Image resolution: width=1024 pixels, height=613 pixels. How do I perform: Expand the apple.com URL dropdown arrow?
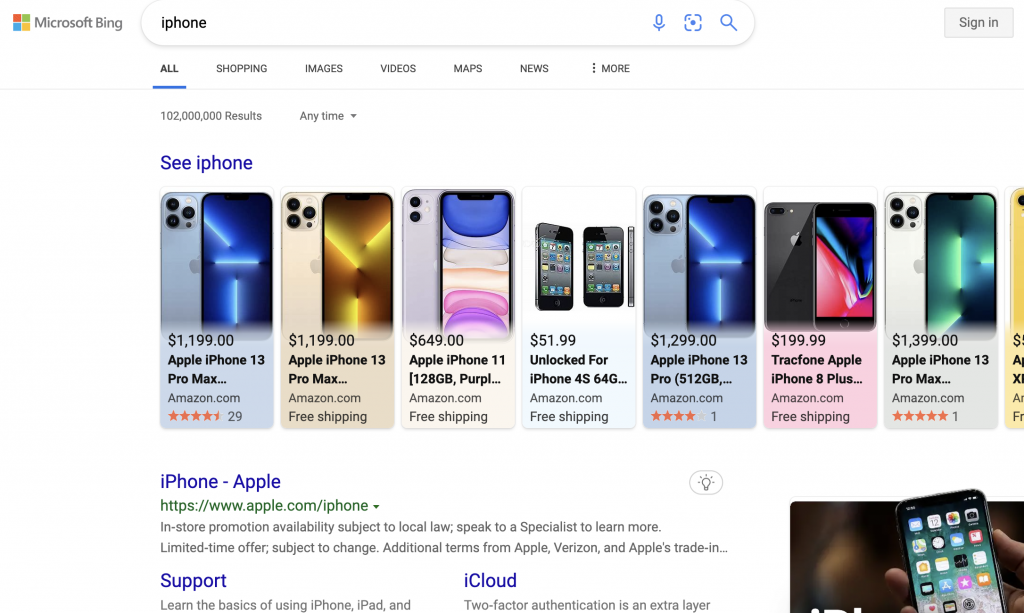(377, 507)
